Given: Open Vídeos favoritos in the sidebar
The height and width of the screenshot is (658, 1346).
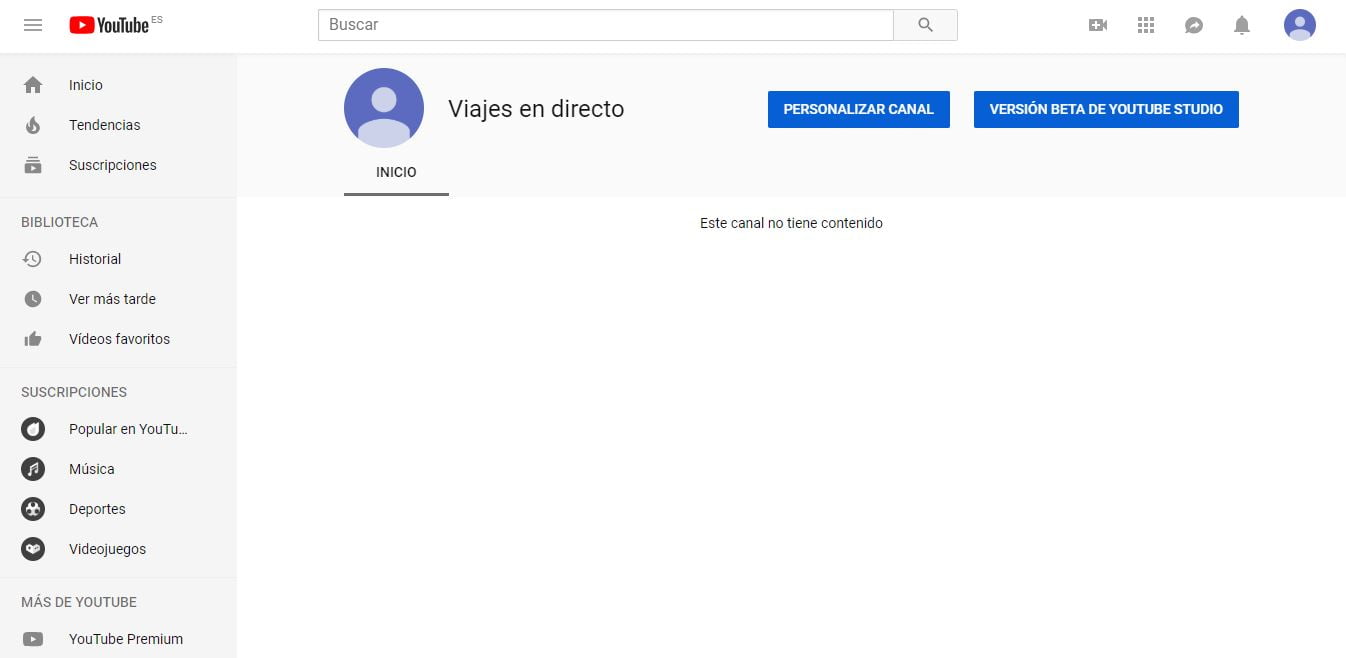Looking at the screenshot, I should [x=119, y=339].
